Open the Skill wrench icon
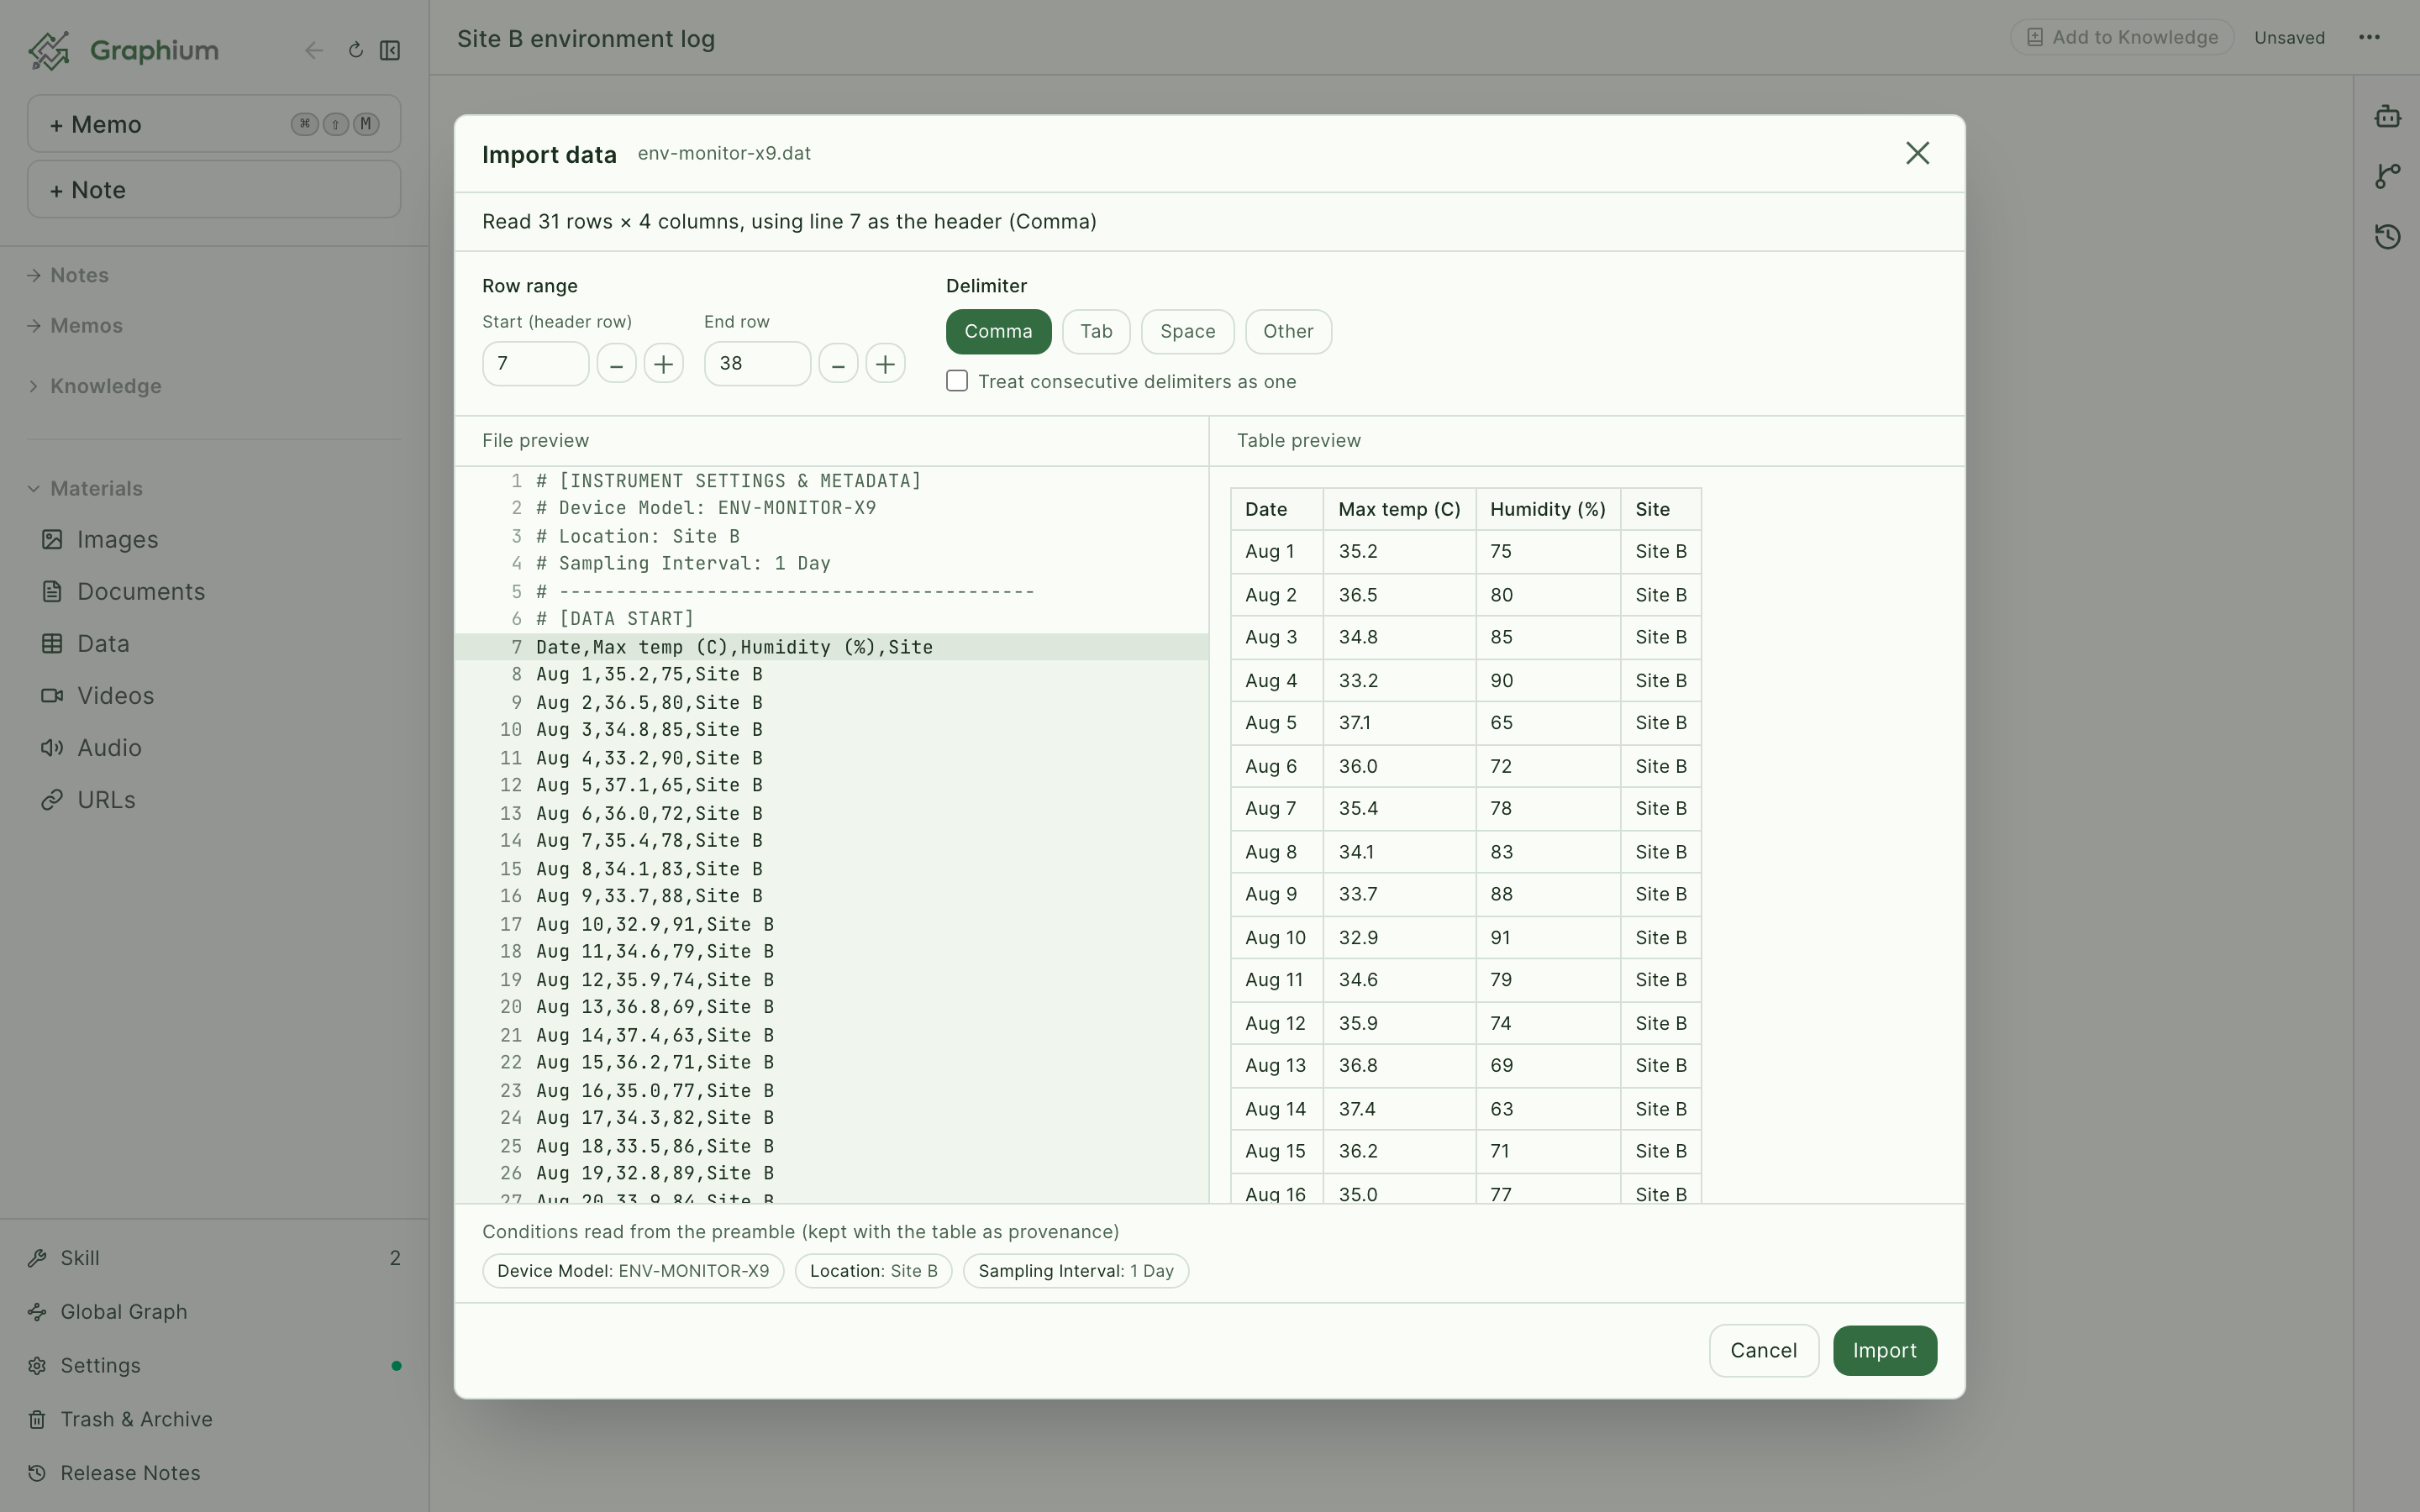The height and width of the screenshot is (1512, 2420). tap(37, 1258)
